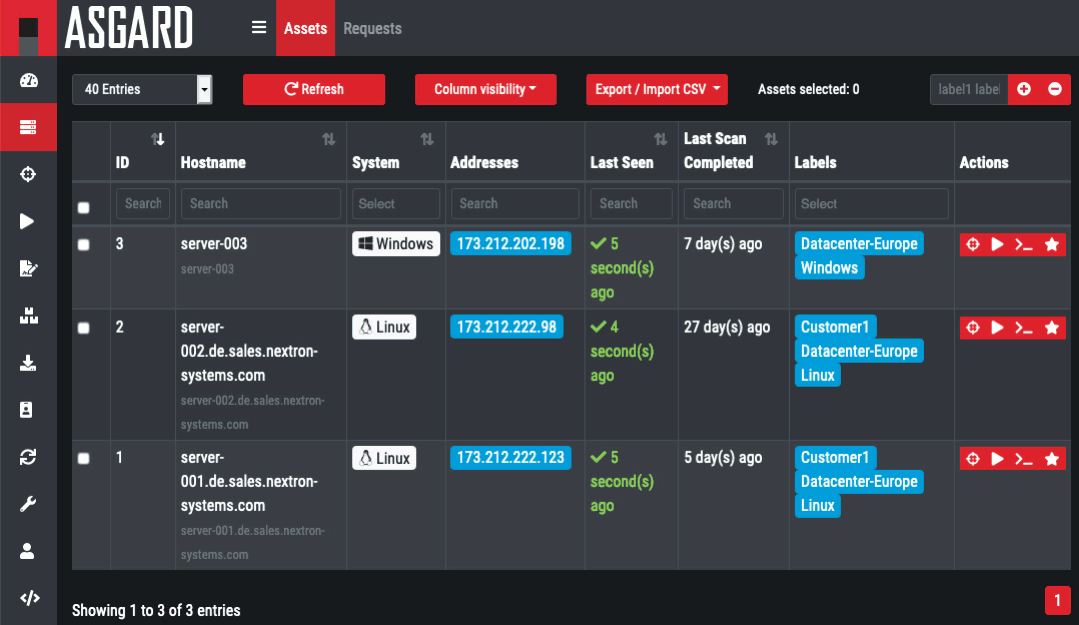Select the checkbox for asset ID 2
This screenshot has height=625, width=1079.
click(84, 328)
